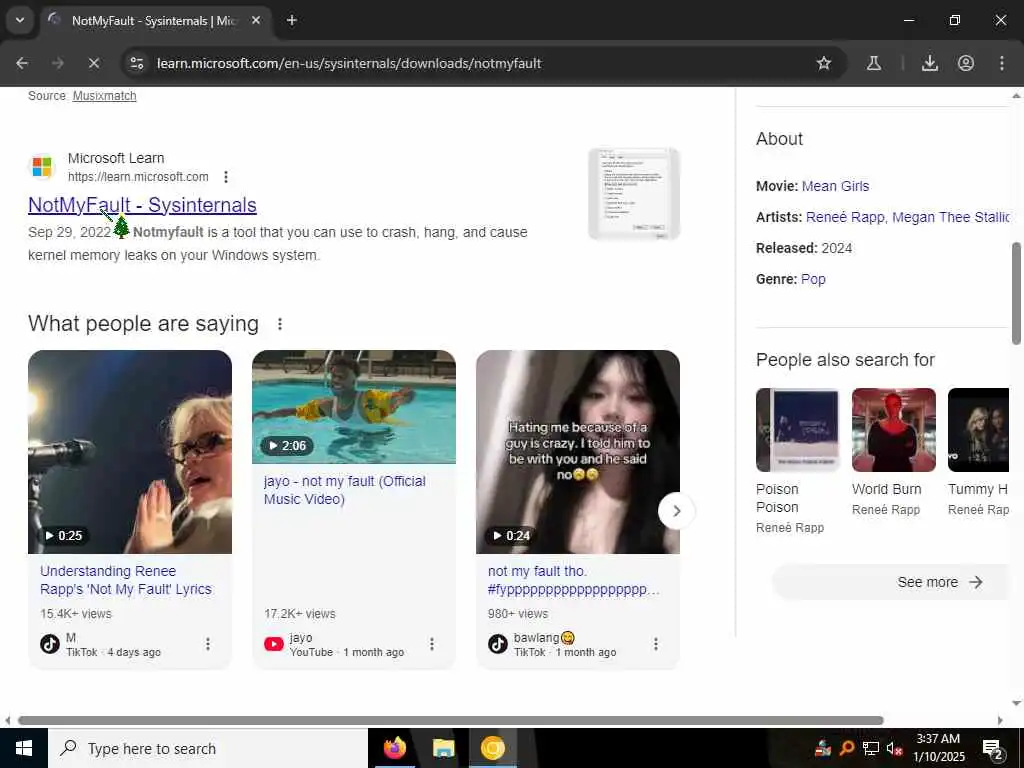Open more options for Microsoft Learn result

[226, 177]
